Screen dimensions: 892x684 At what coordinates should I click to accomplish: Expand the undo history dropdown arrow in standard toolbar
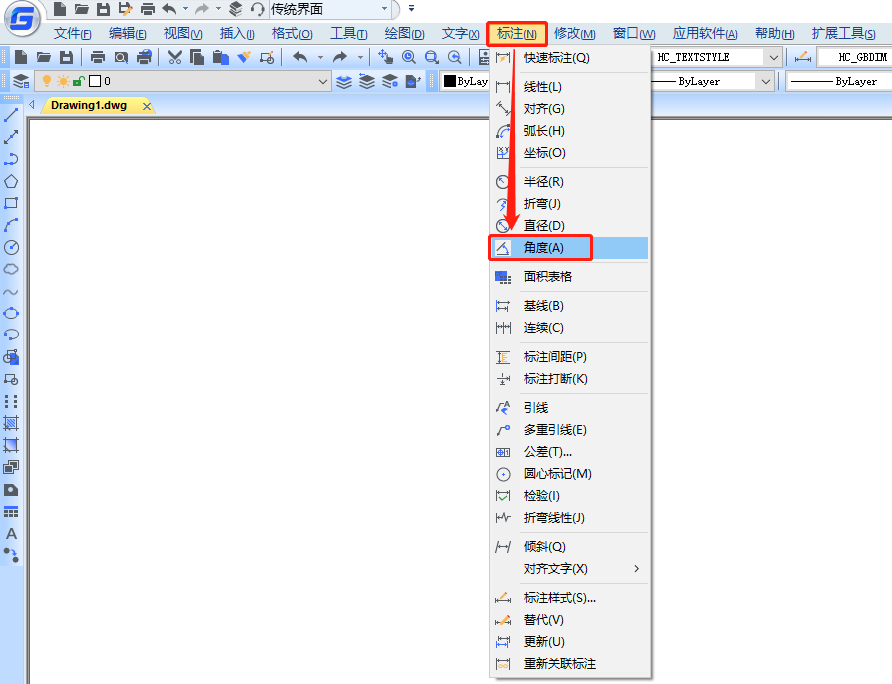click(x=320, y=57)
